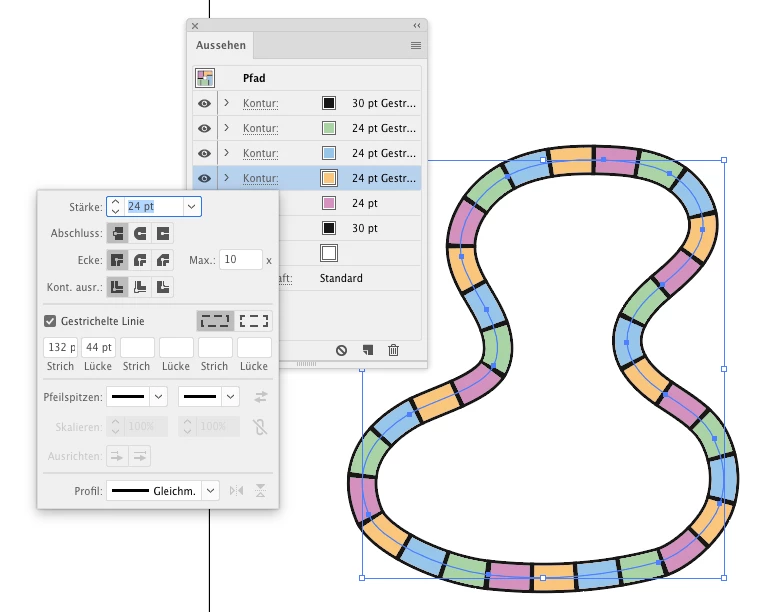
Task: Hide the green 24 pt Kontur
Action: click(205, 128)
